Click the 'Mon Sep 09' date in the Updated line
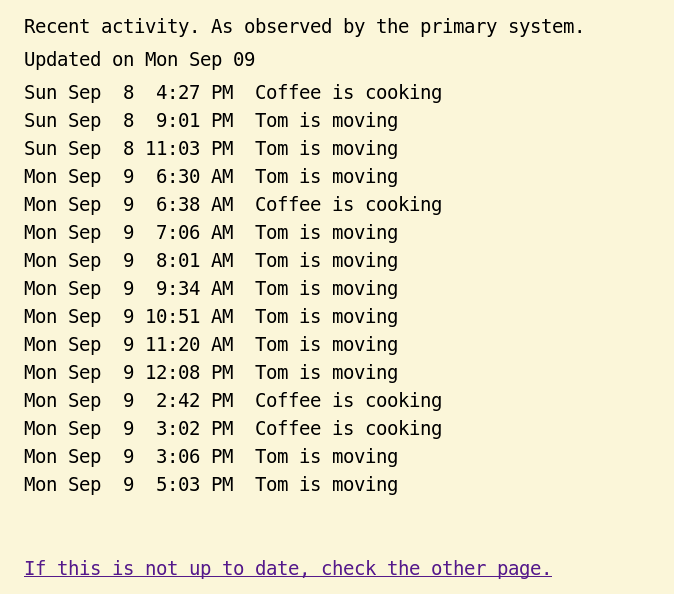This screenshot has height=594, width=674. pos(200,60)
